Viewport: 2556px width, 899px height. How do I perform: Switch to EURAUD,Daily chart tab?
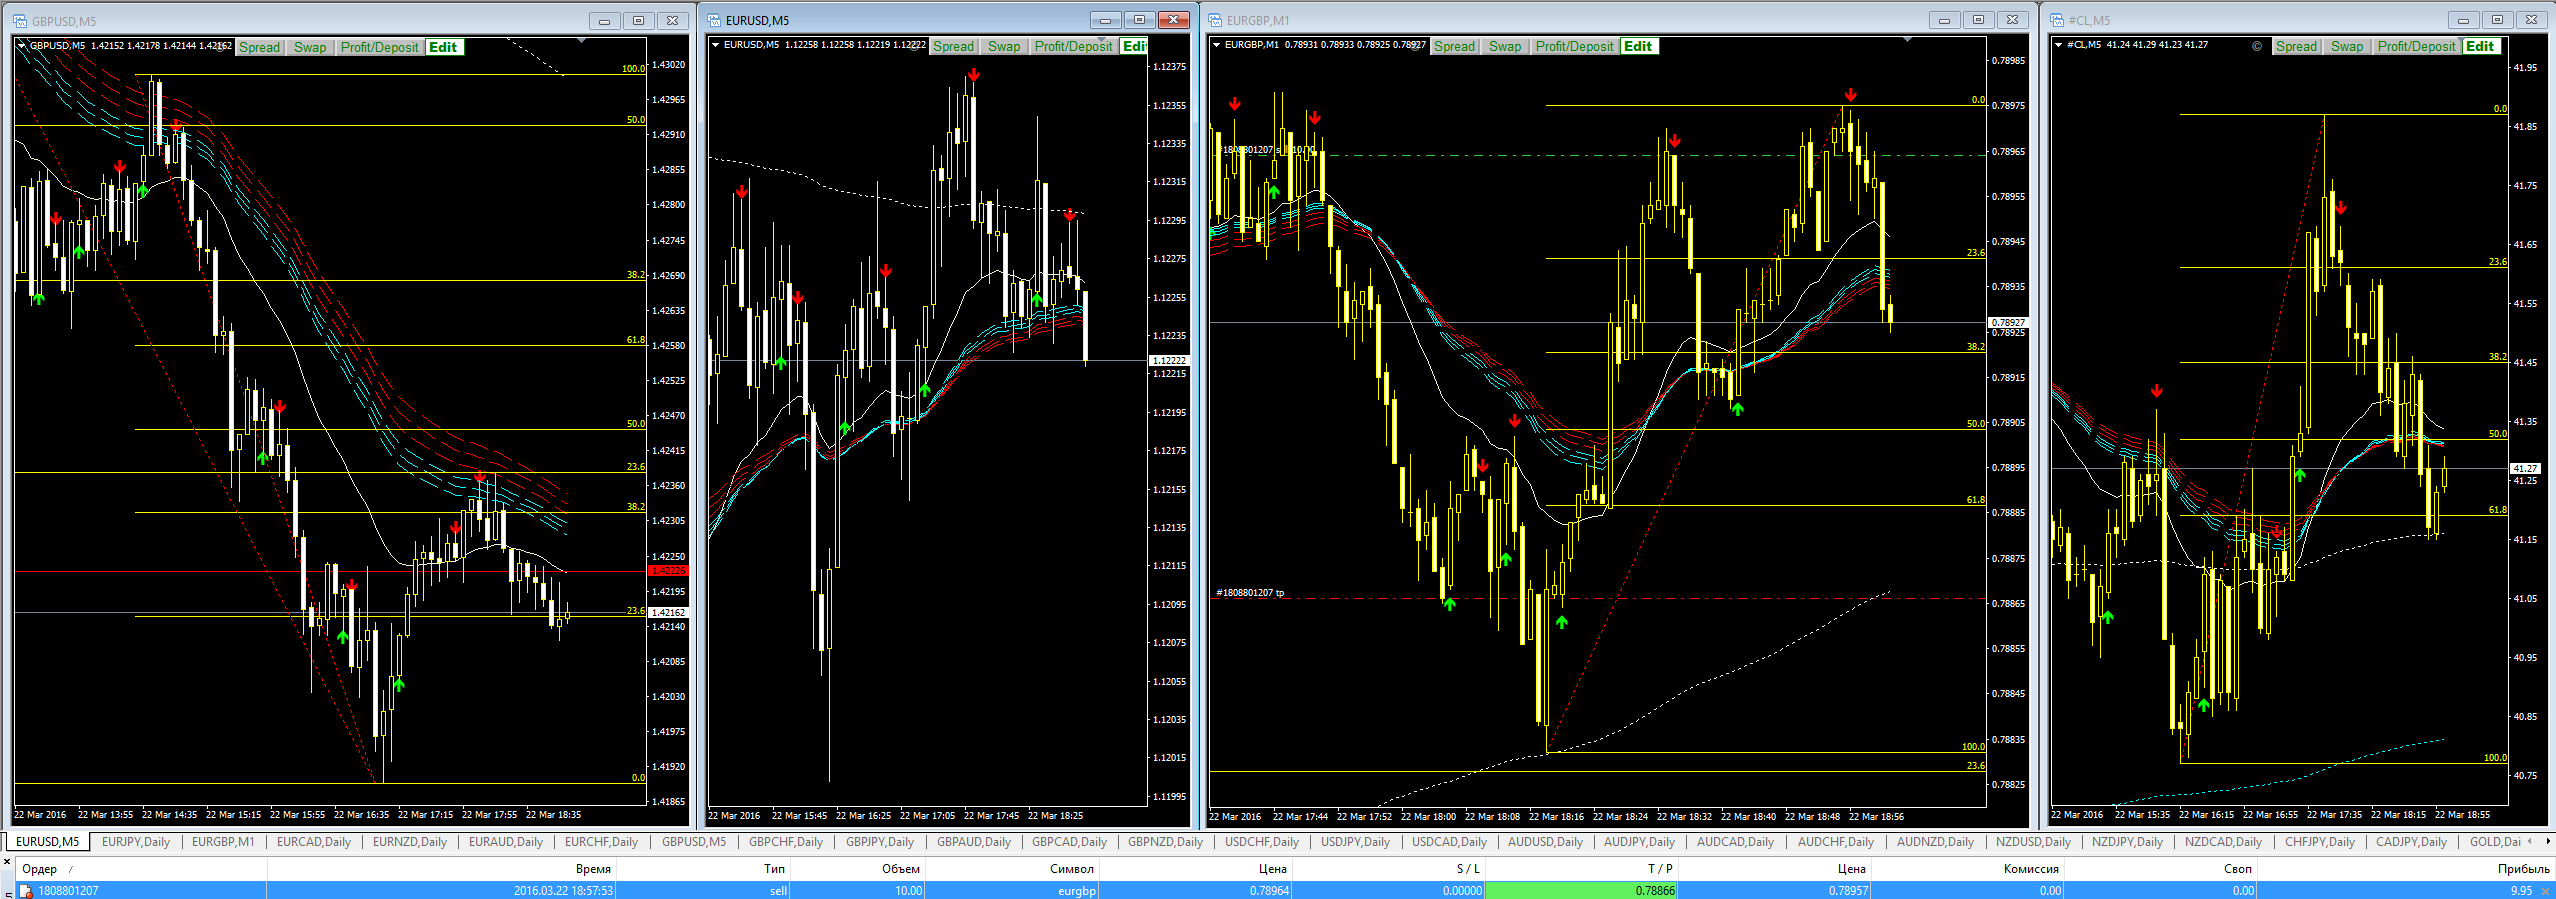pyautogui.click(x=506, y=841)
